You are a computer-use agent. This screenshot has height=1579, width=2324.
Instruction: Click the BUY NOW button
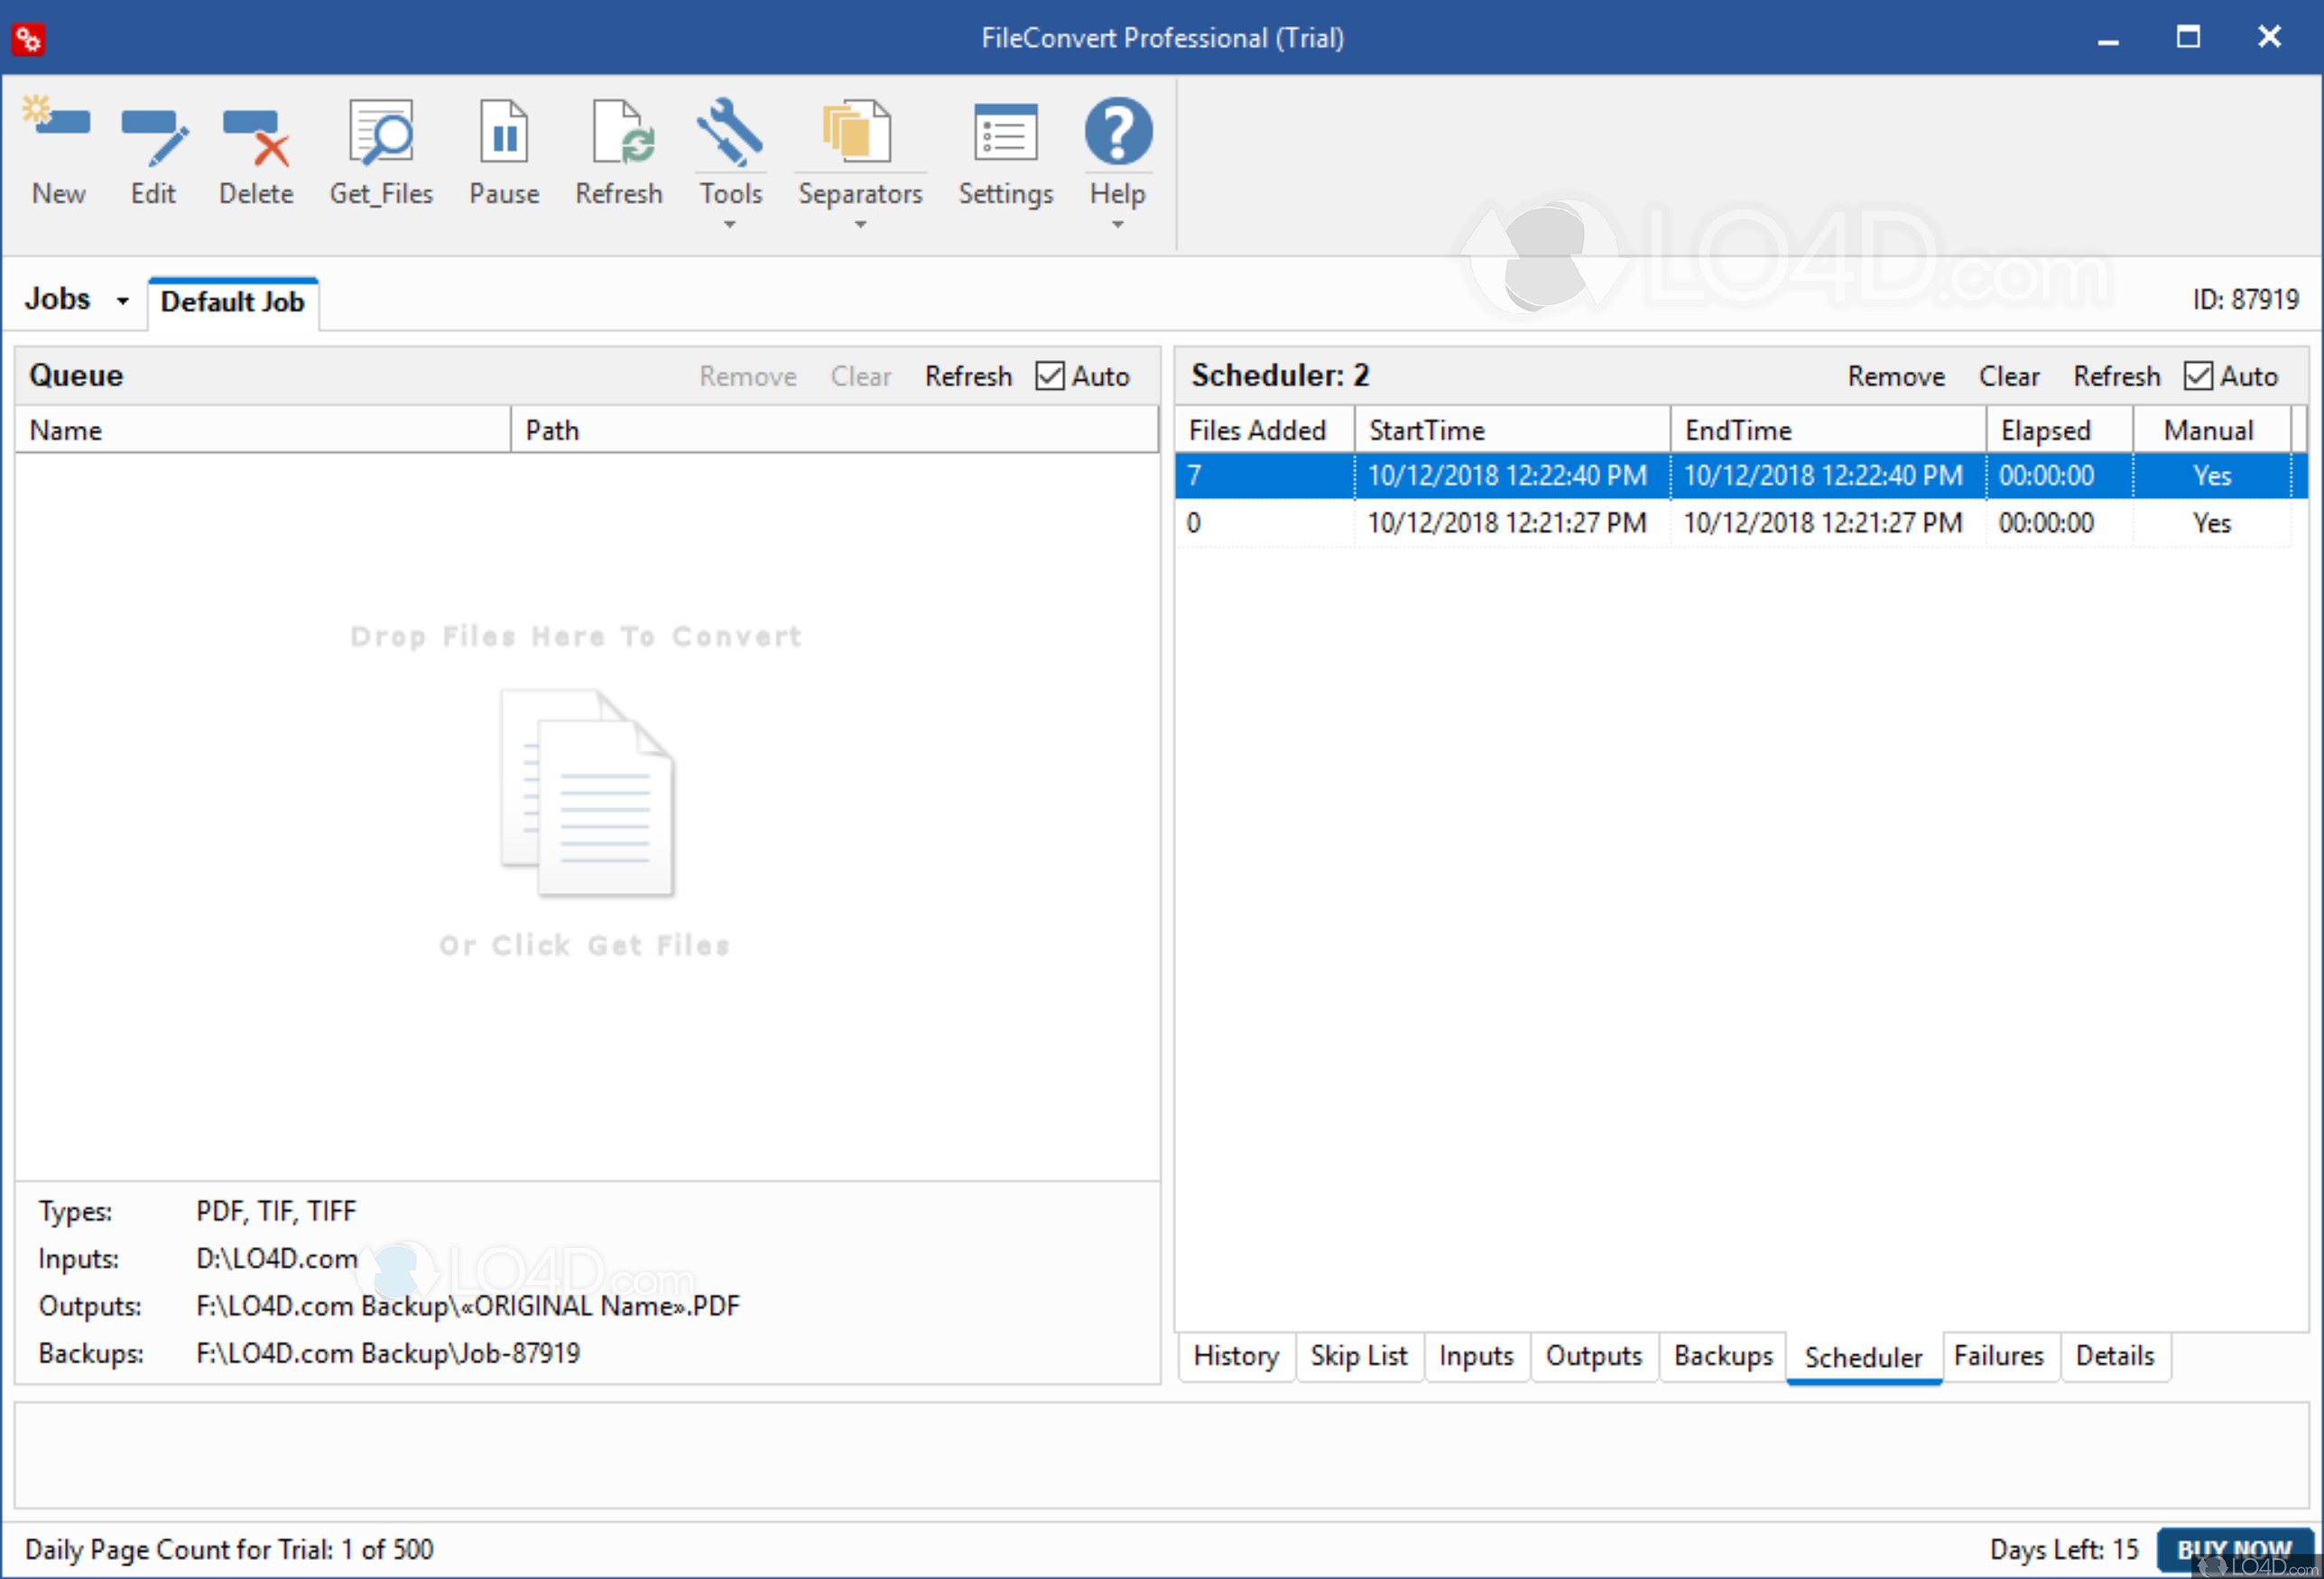coord(2236,1549)
